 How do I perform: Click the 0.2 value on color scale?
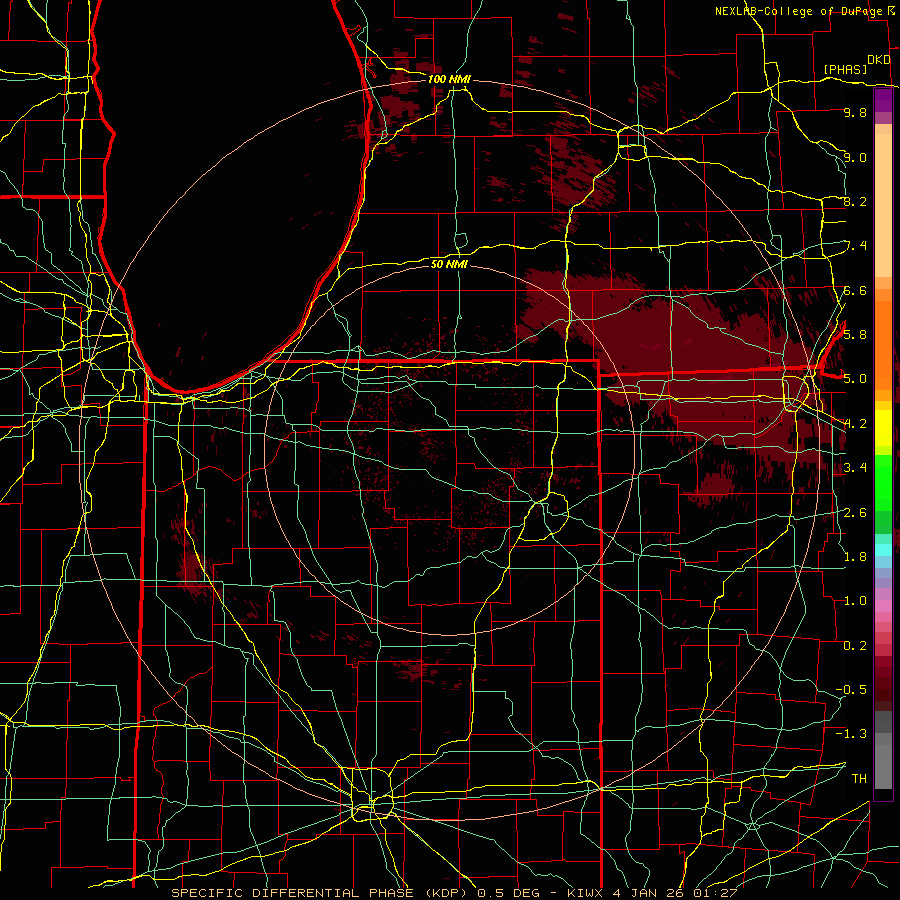(855, 645)
